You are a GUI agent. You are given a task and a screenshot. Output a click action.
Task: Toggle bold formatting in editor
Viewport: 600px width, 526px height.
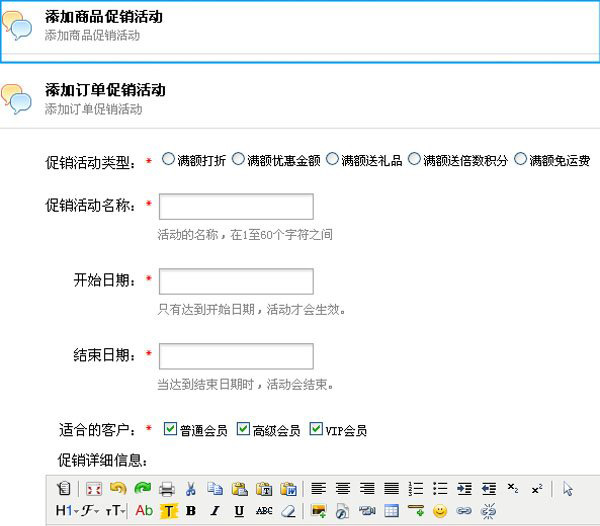tap(191, 511)
